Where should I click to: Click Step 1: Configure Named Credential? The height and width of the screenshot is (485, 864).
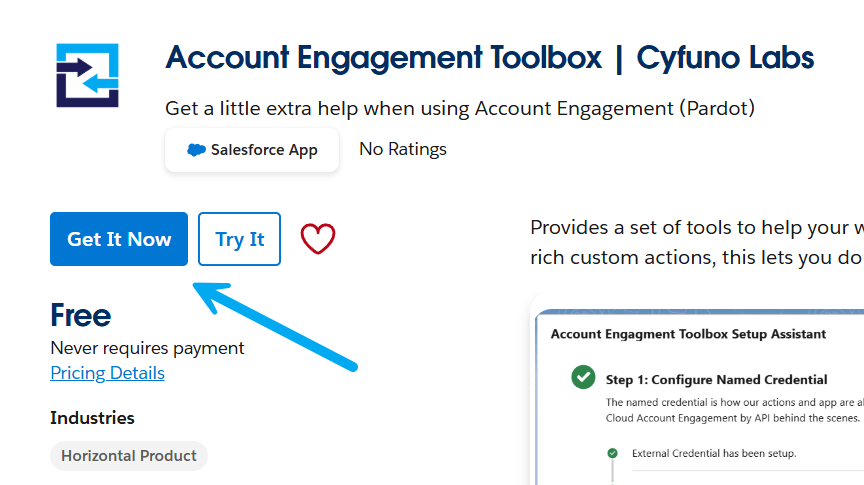click(x=716, y=380)
